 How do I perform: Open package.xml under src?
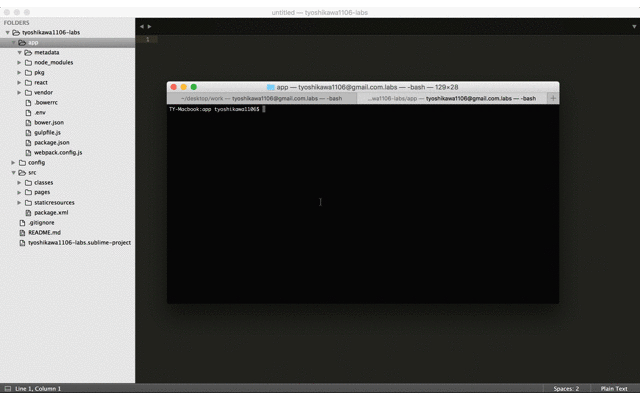pyautogui.click(x=51, y=212)
